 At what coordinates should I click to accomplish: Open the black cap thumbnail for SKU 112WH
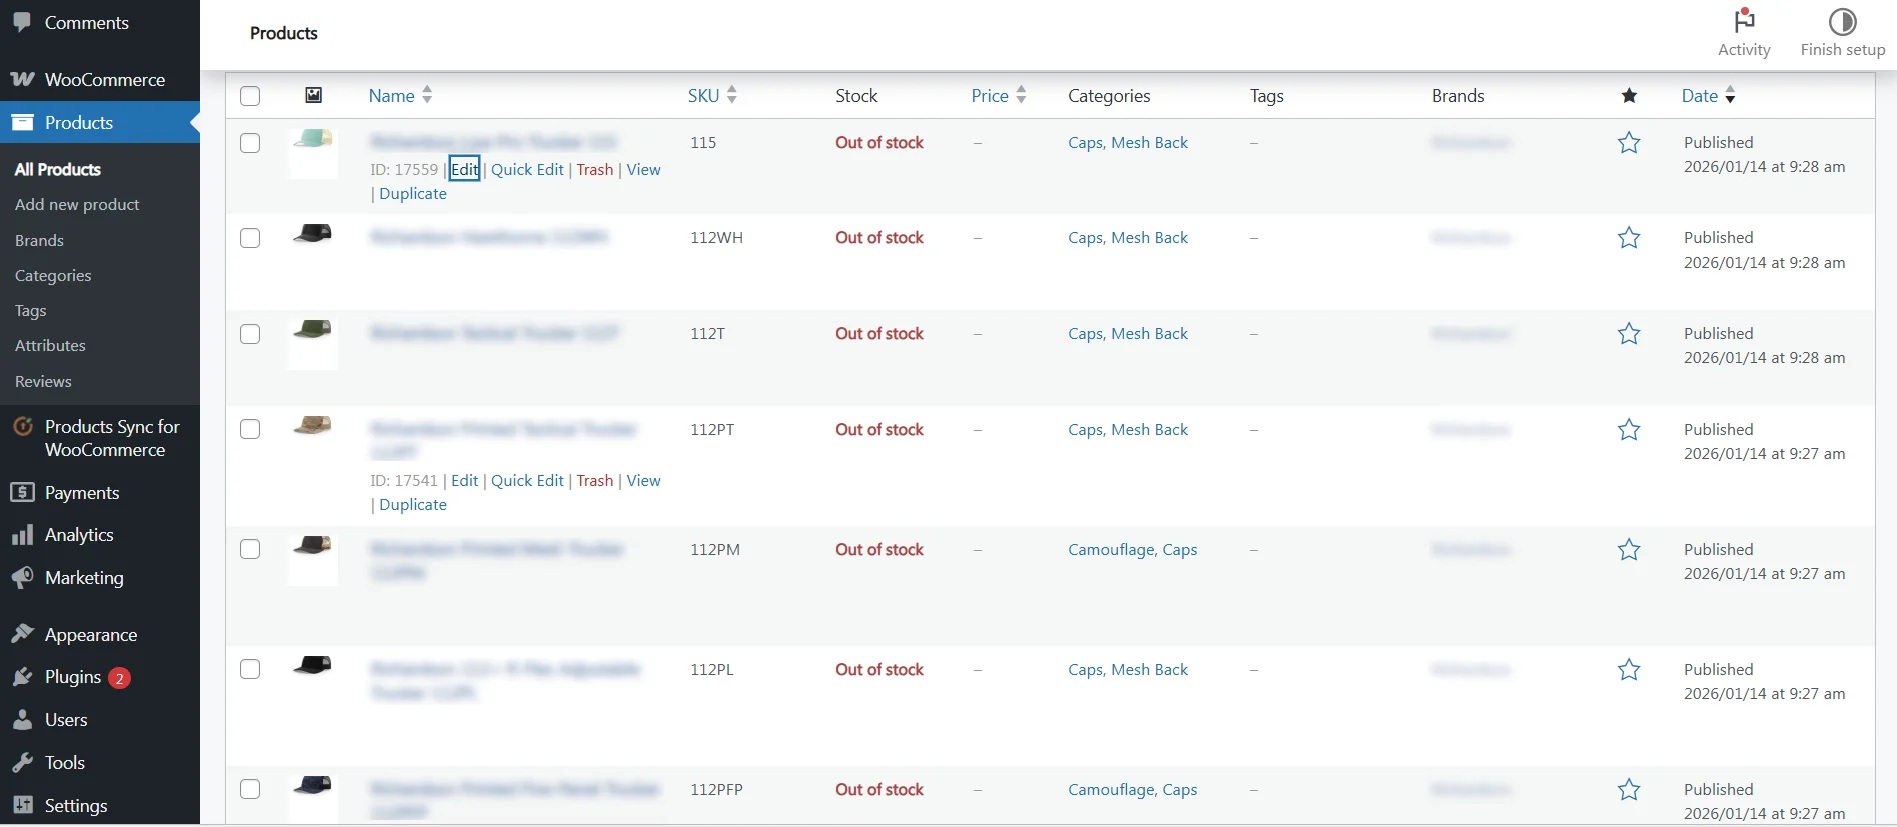pyautogui.click(x=313, y=249)
